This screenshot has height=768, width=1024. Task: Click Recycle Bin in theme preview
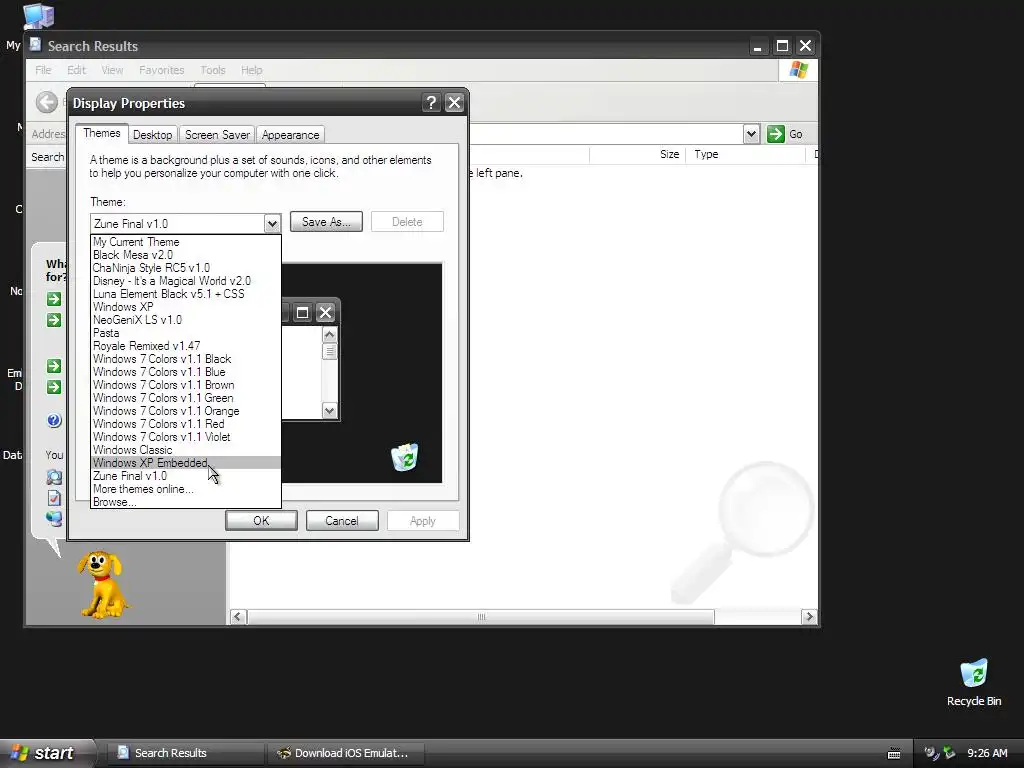pyautogui.click(x=405, y=457)
